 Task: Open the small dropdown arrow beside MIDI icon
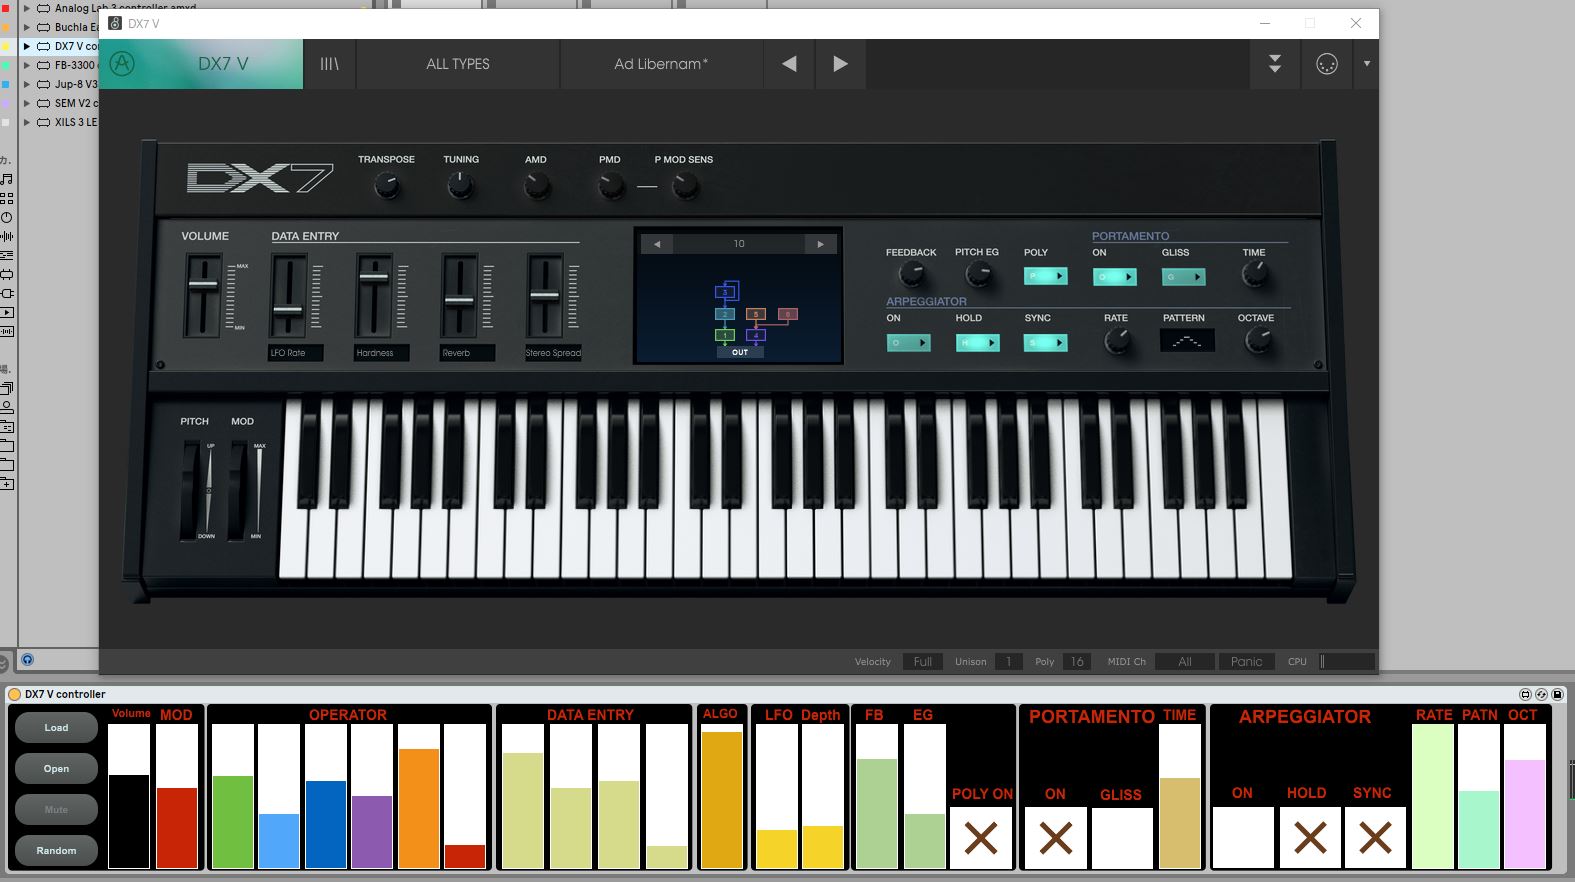pyautogui.click(x=1366, y=64)
